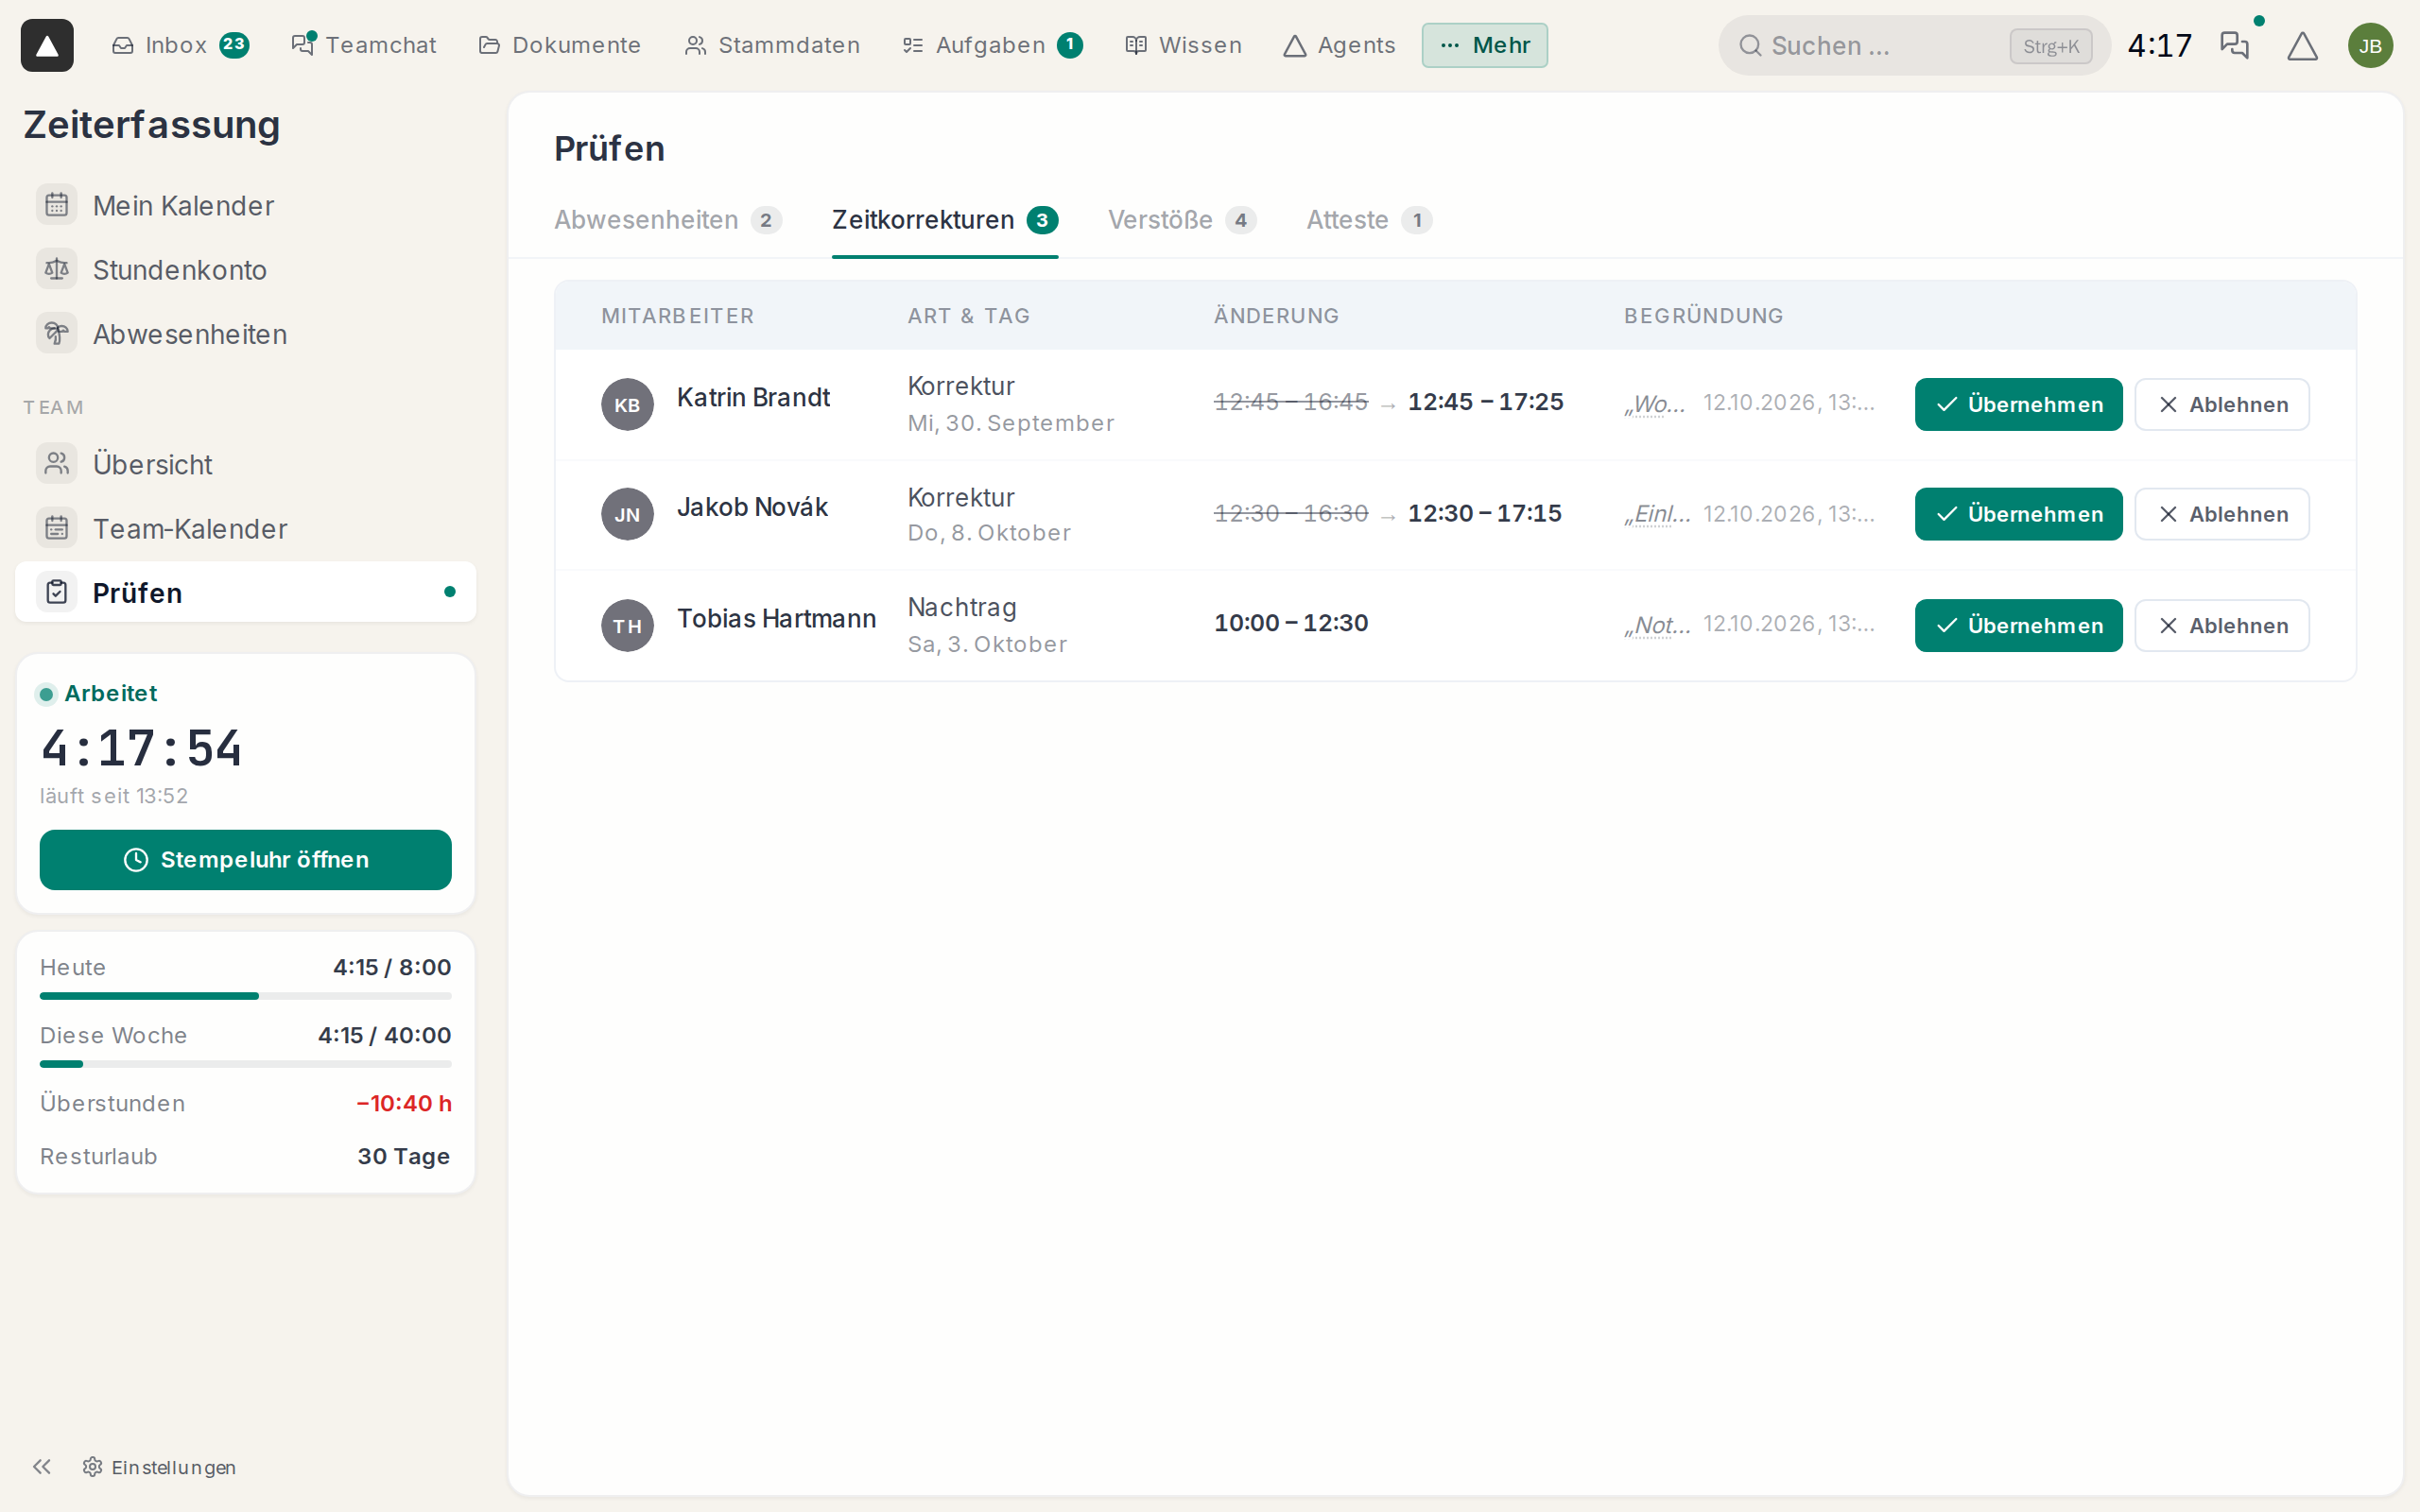This screenshot has width=2420, height=1512.
Task: Click Tobias Hartmann's TH avatar
Action: point(627,625)
